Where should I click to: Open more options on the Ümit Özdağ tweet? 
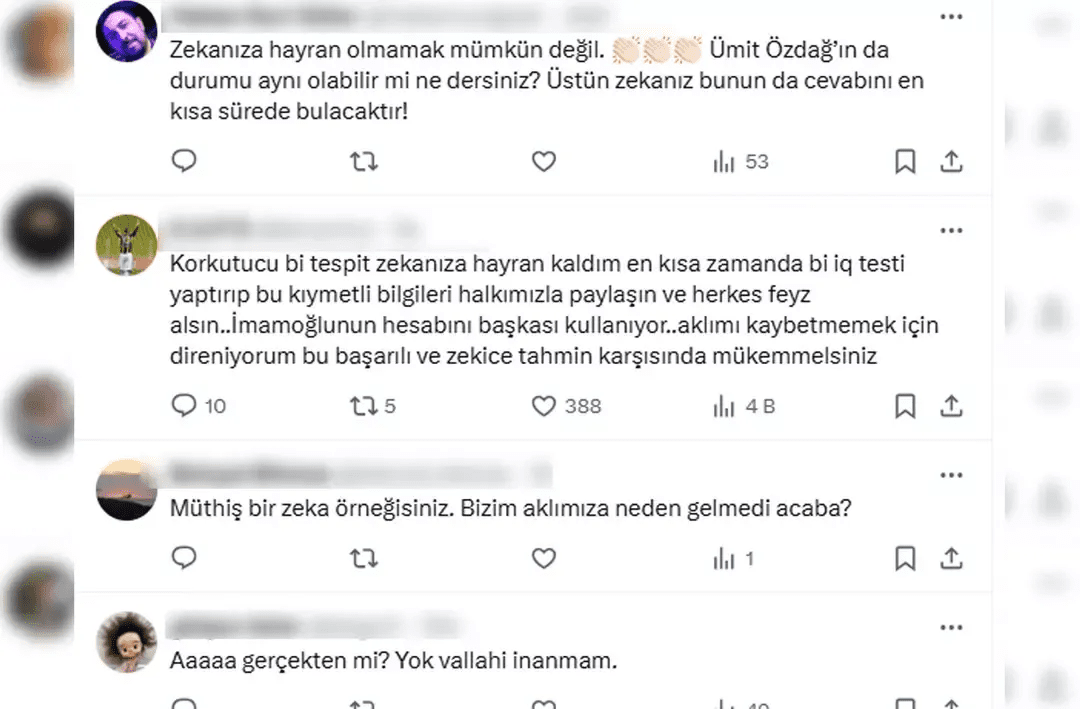click(951, 17)
